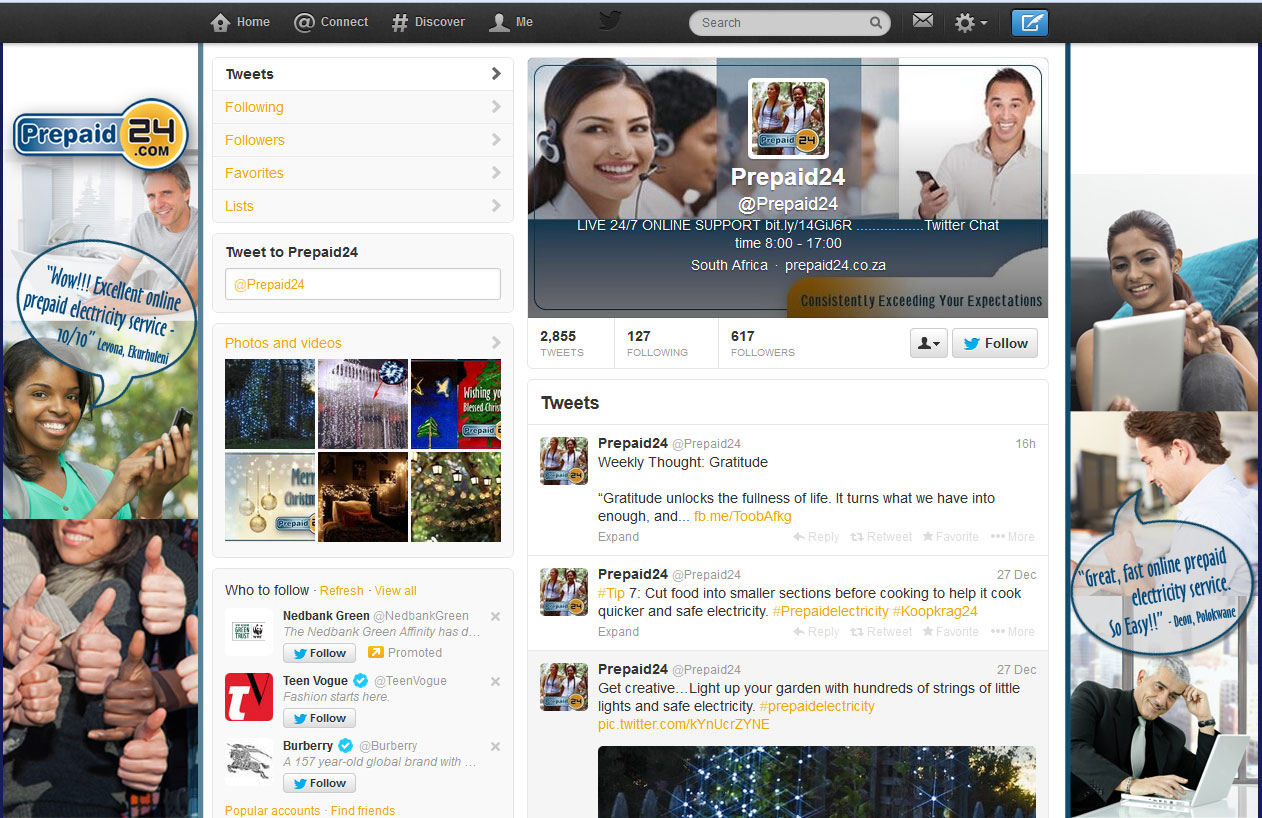Open direct messages envelope icon
Viewport: 1262px width, 818px height.
click(x=923, y=21)
